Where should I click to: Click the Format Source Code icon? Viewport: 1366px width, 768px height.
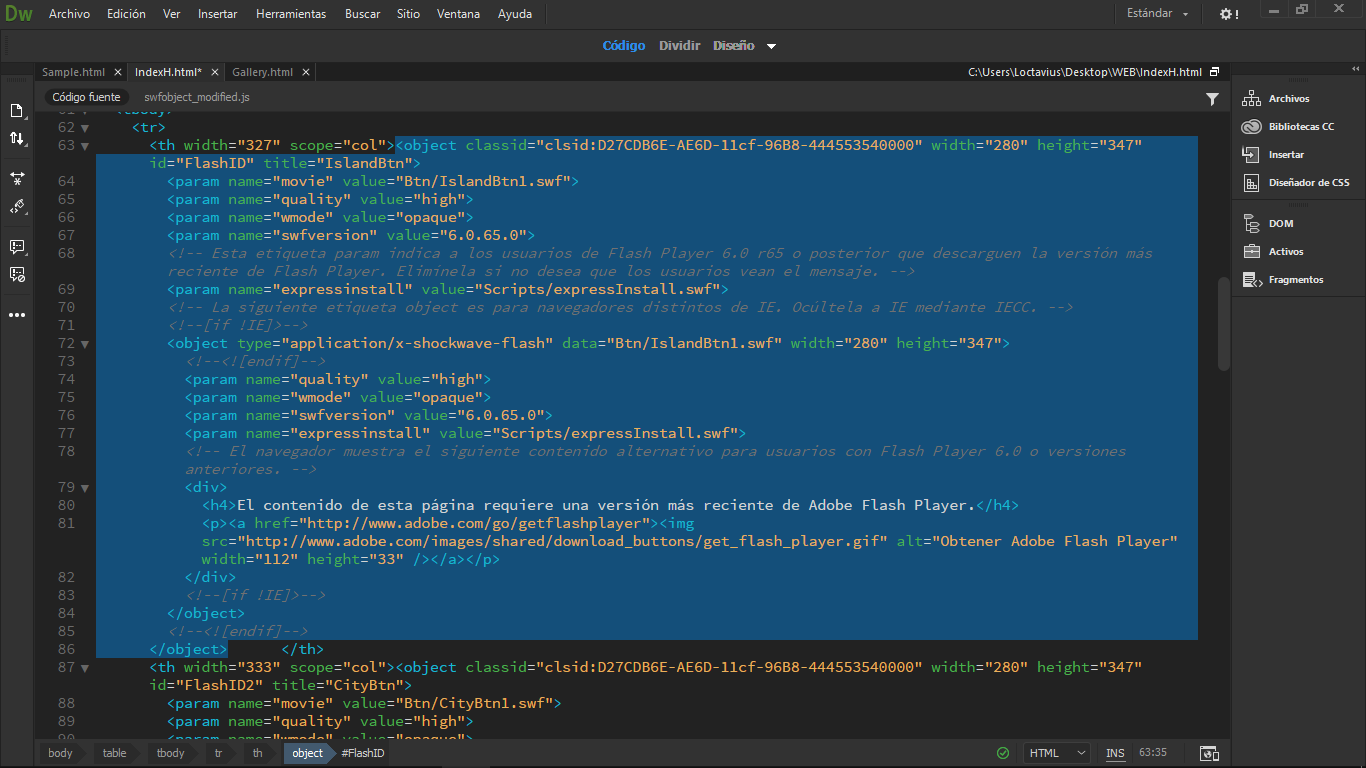17,206
